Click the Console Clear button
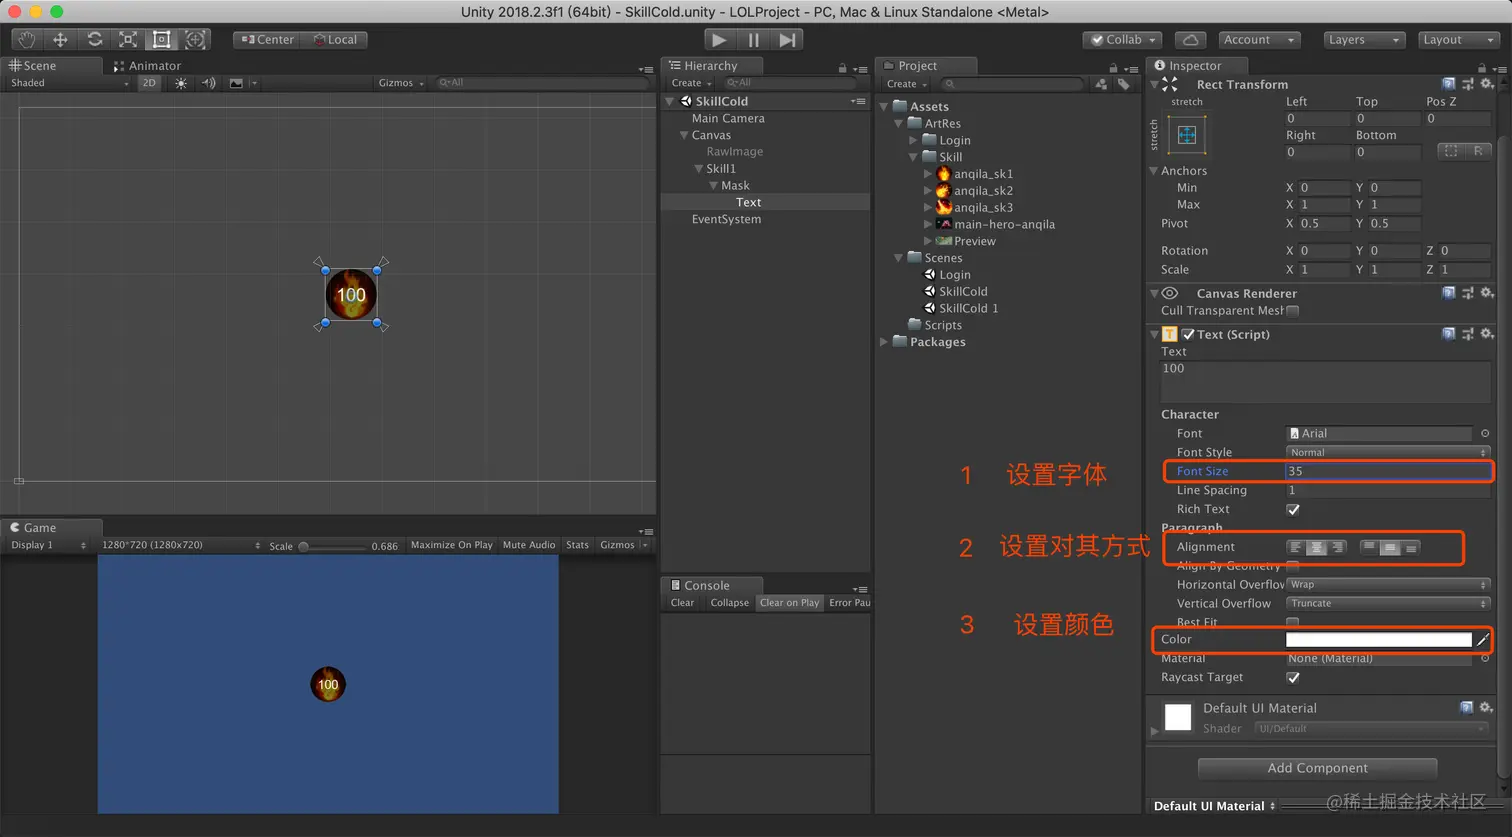Screen dimensions: 1512x837 click(682, 603)
